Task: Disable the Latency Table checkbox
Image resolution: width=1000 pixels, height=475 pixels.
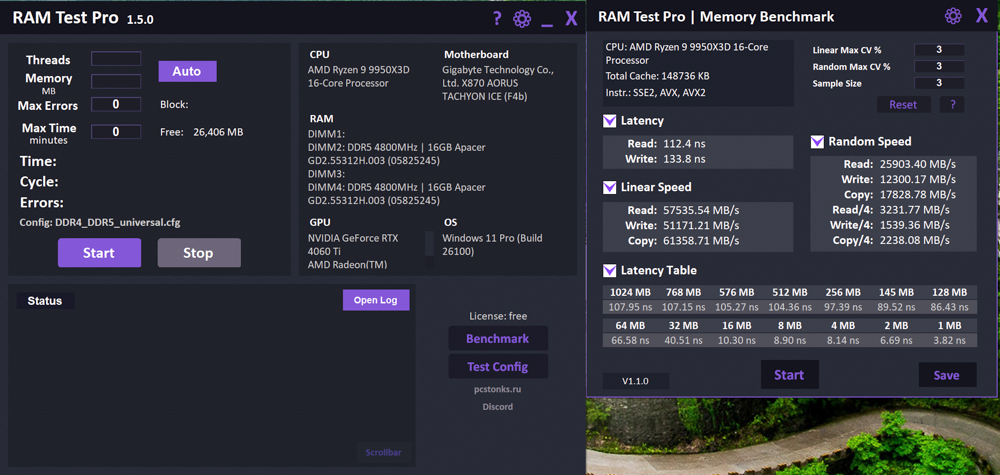Action: click(x=610, y=270)
